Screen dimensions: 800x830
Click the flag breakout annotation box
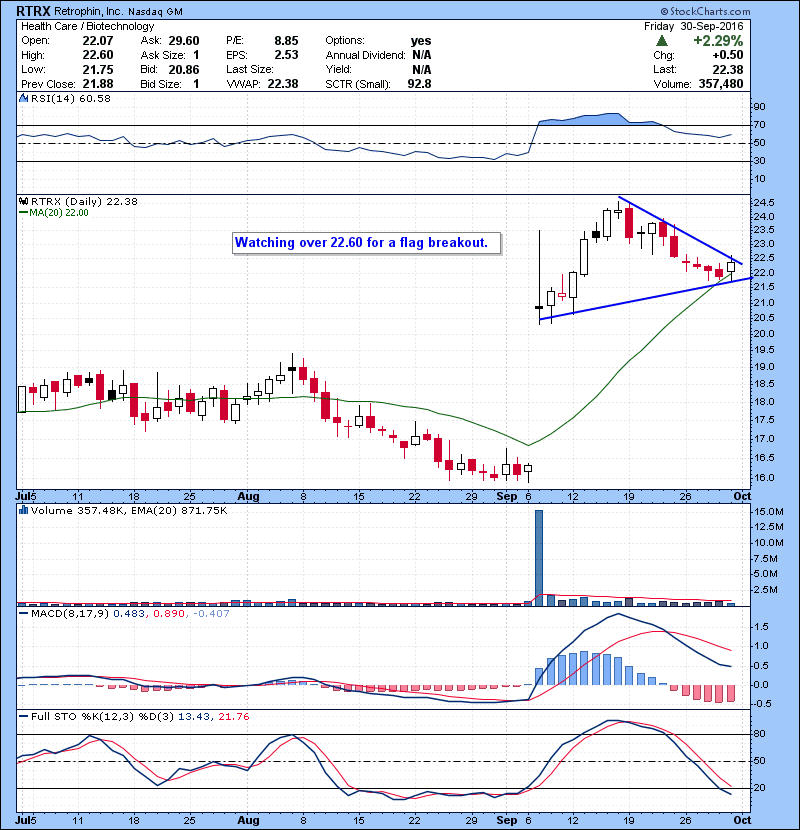(x=366, y=243)
